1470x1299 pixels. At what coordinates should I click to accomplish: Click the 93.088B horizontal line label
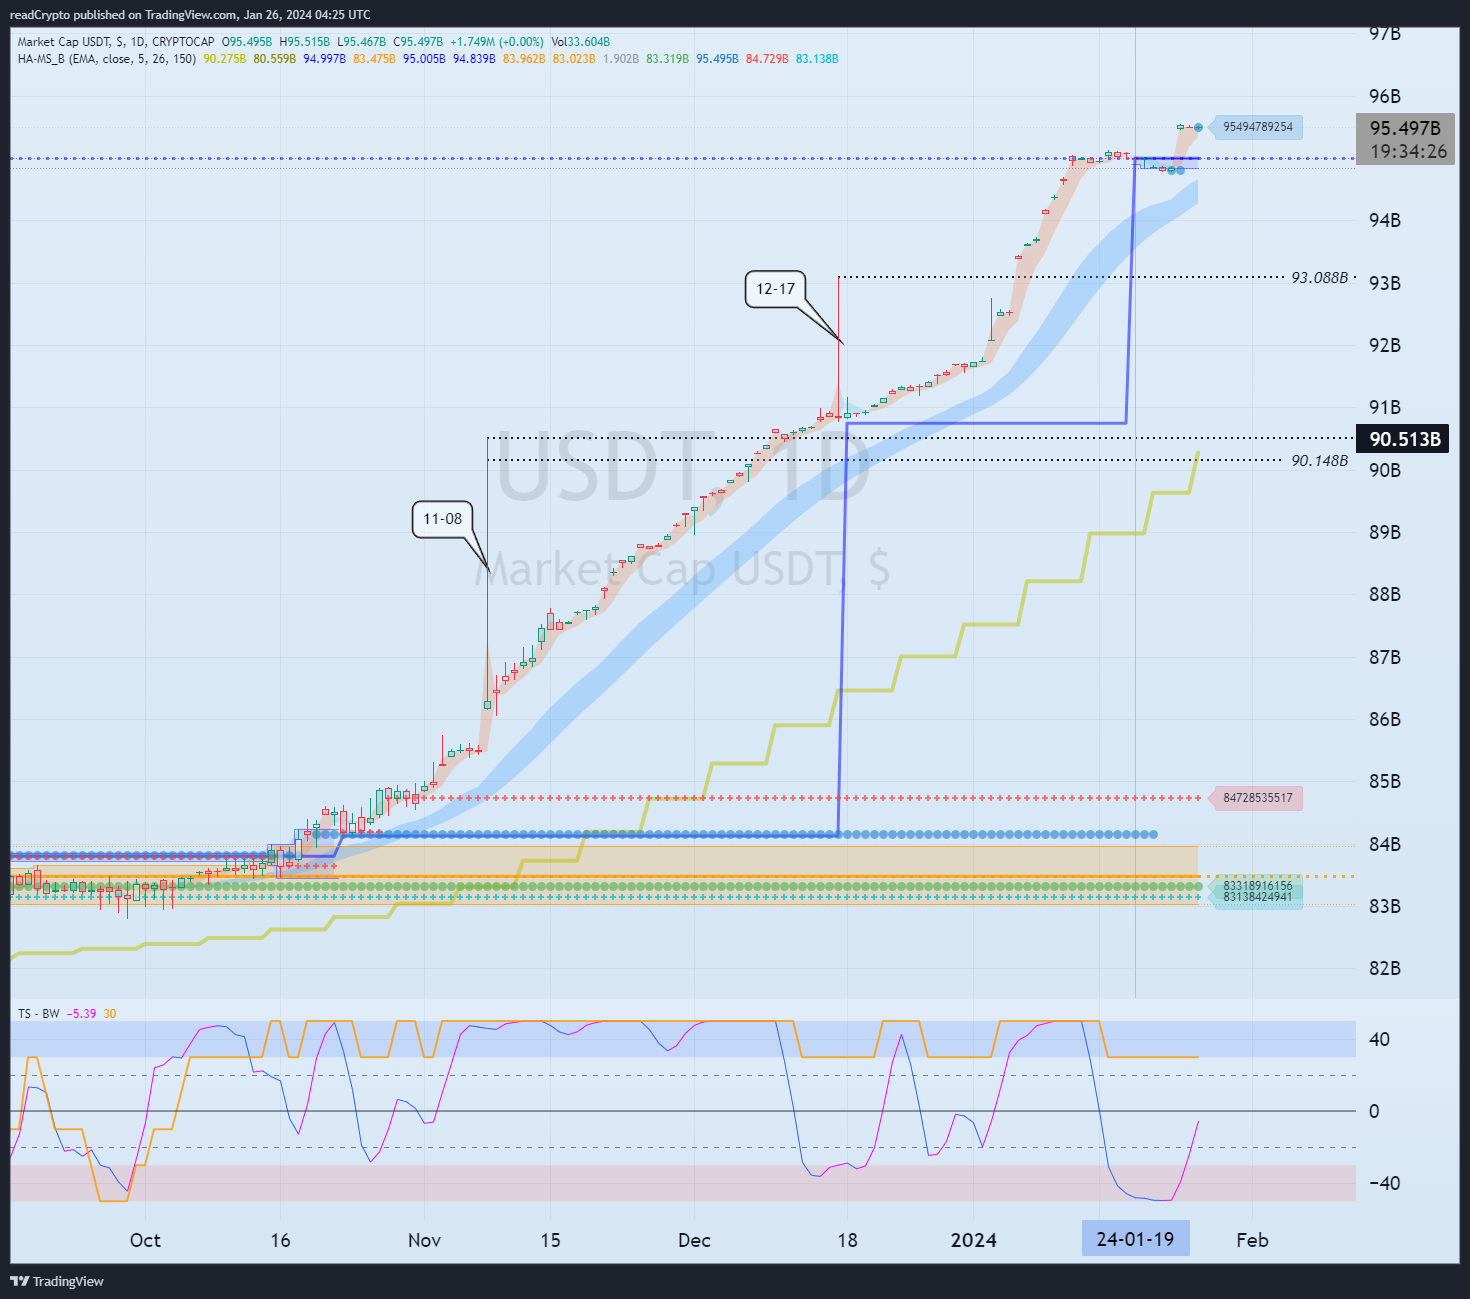click(x=1319, y=278)
